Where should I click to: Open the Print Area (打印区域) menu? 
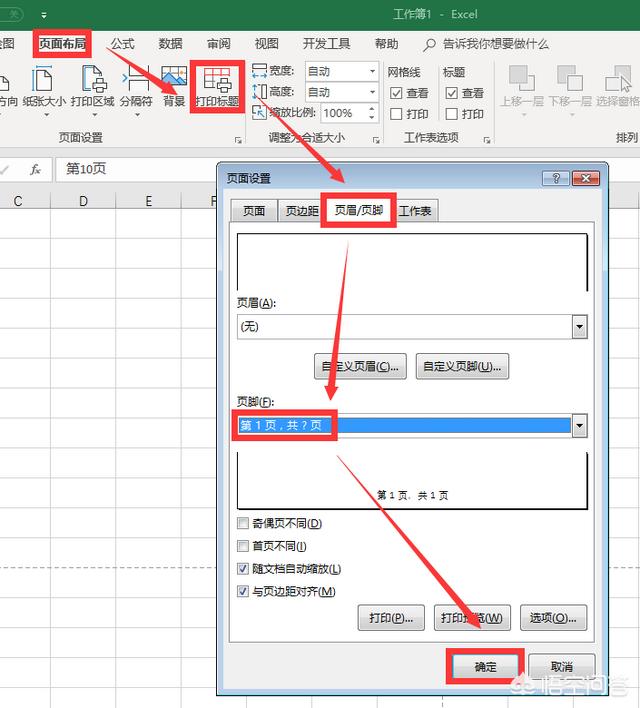point(93,90)
